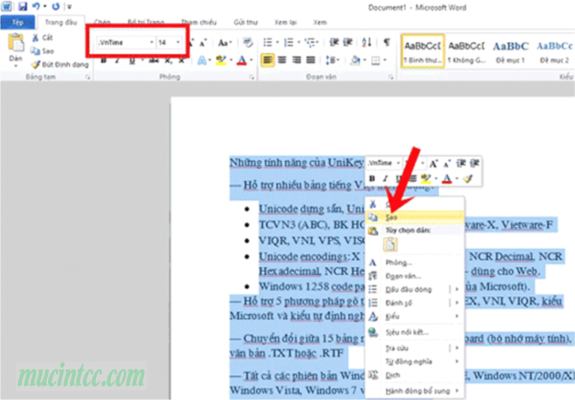This screenshot has width=575, height=400.
Task: Switch to Gửi thư ribbon tab
Action: (x=246, y=22)
